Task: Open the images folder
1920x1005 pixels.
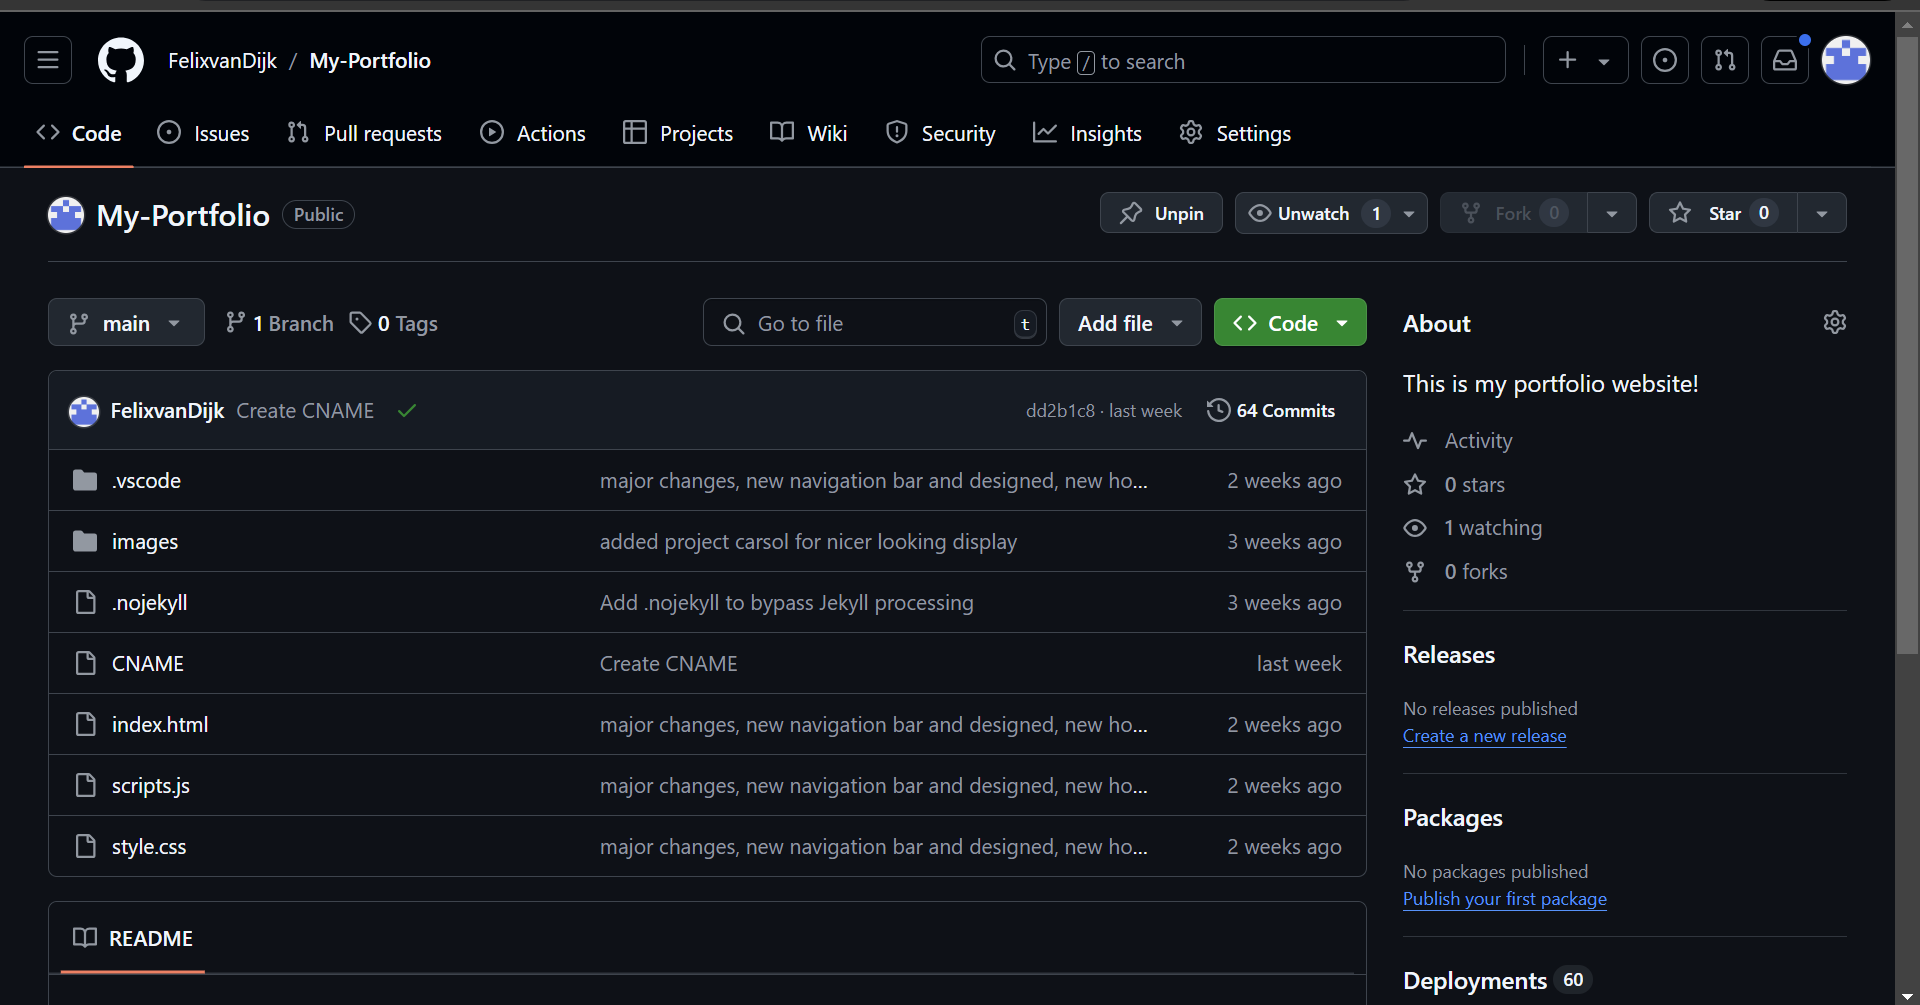Action: [x=145, y=541]
